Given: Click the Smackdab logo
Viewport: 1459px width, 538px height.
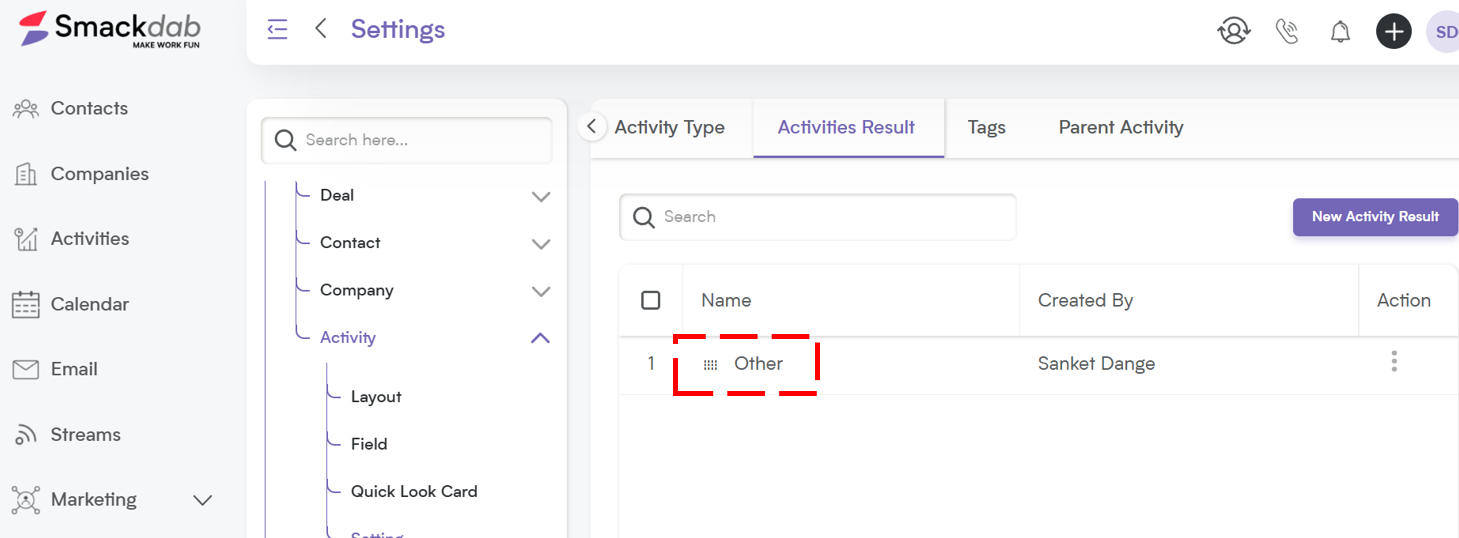Looking at the screenshot, I should [111, 29].
